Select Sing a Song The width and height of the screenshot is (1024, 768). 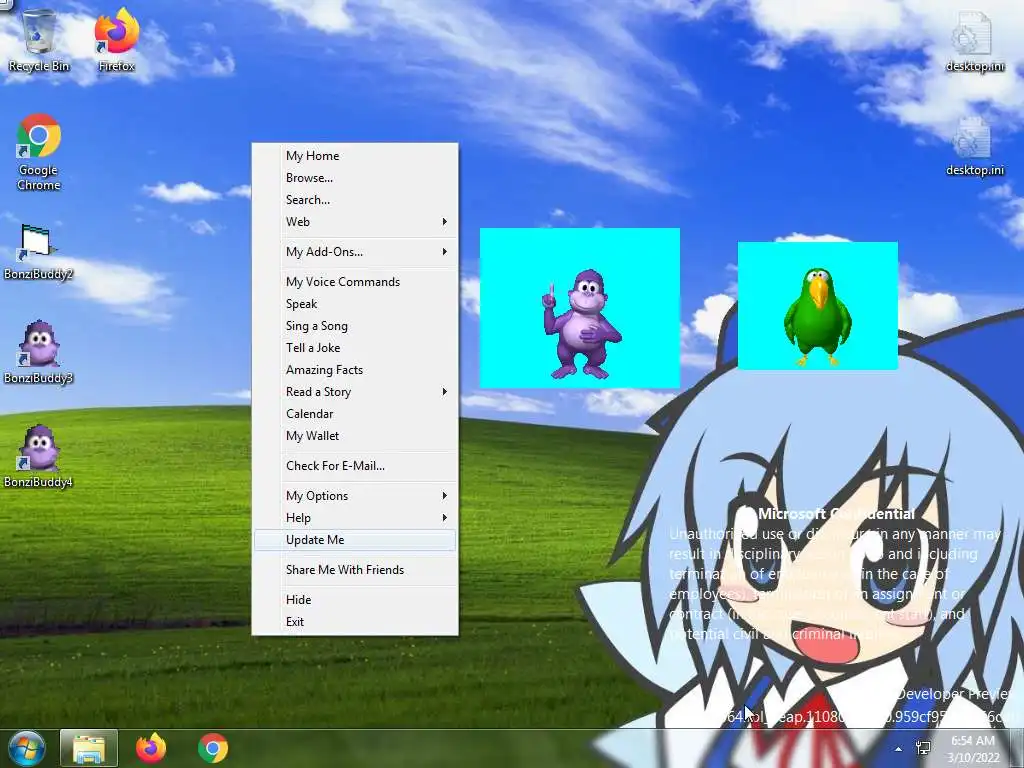pyautogui.click(x=355, y=326)
